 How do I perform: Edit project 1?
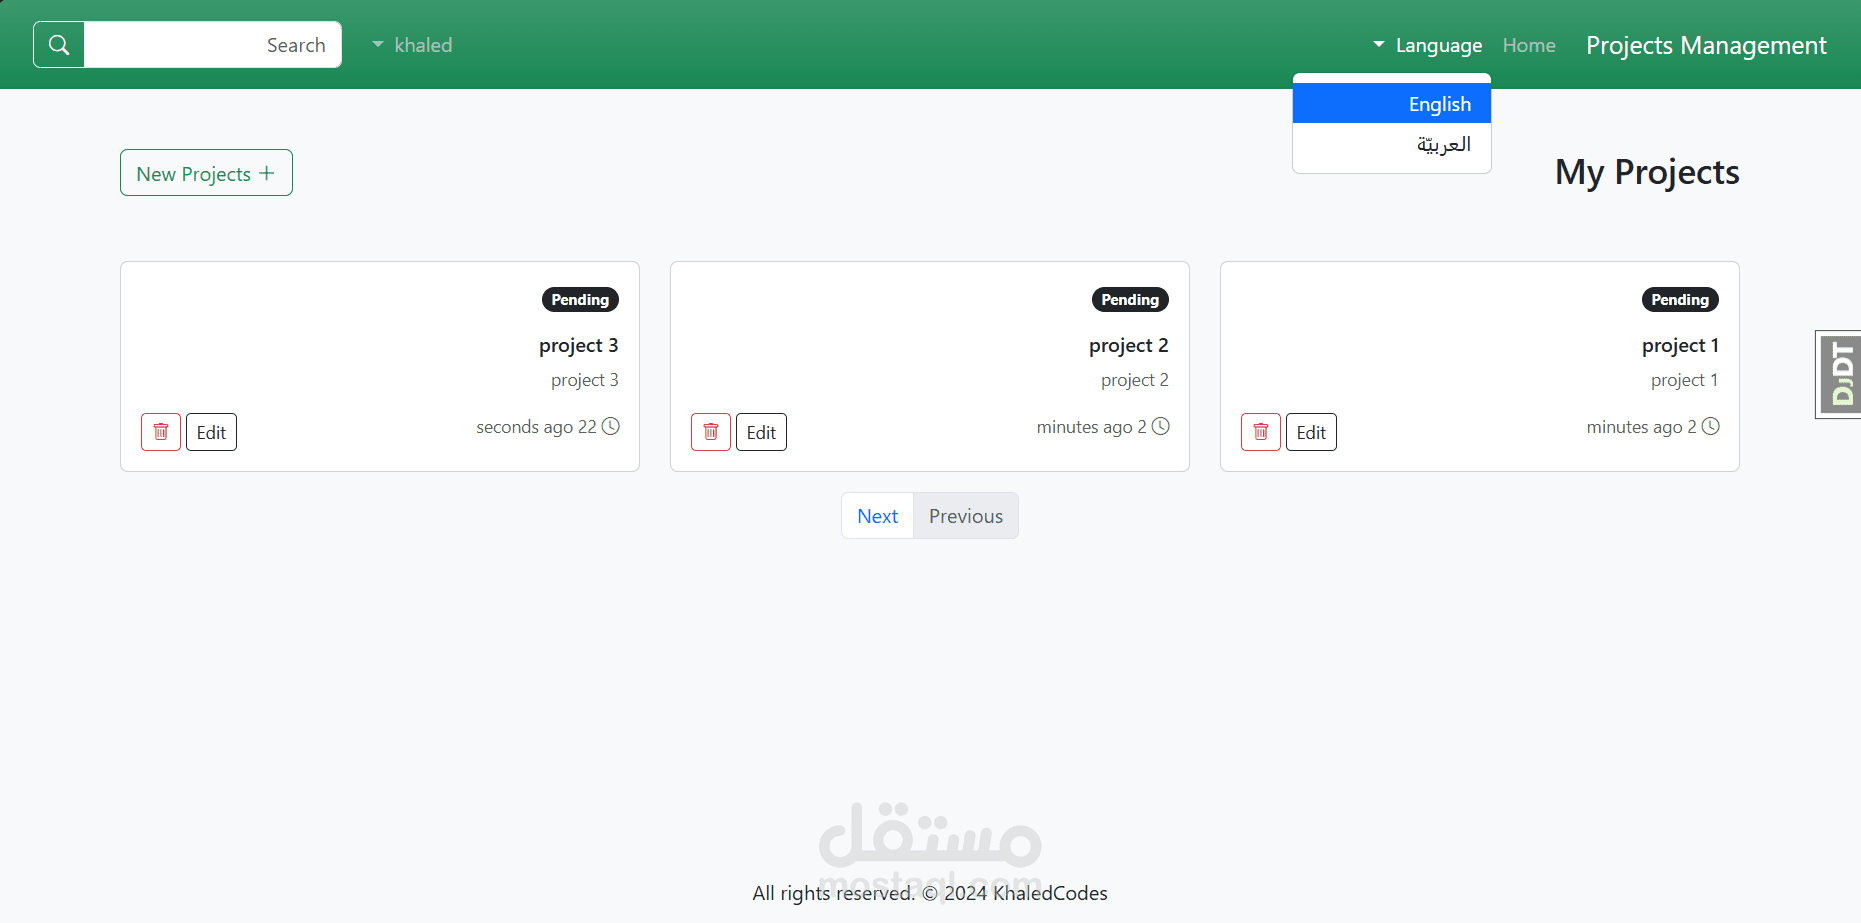click(1311, 432)
